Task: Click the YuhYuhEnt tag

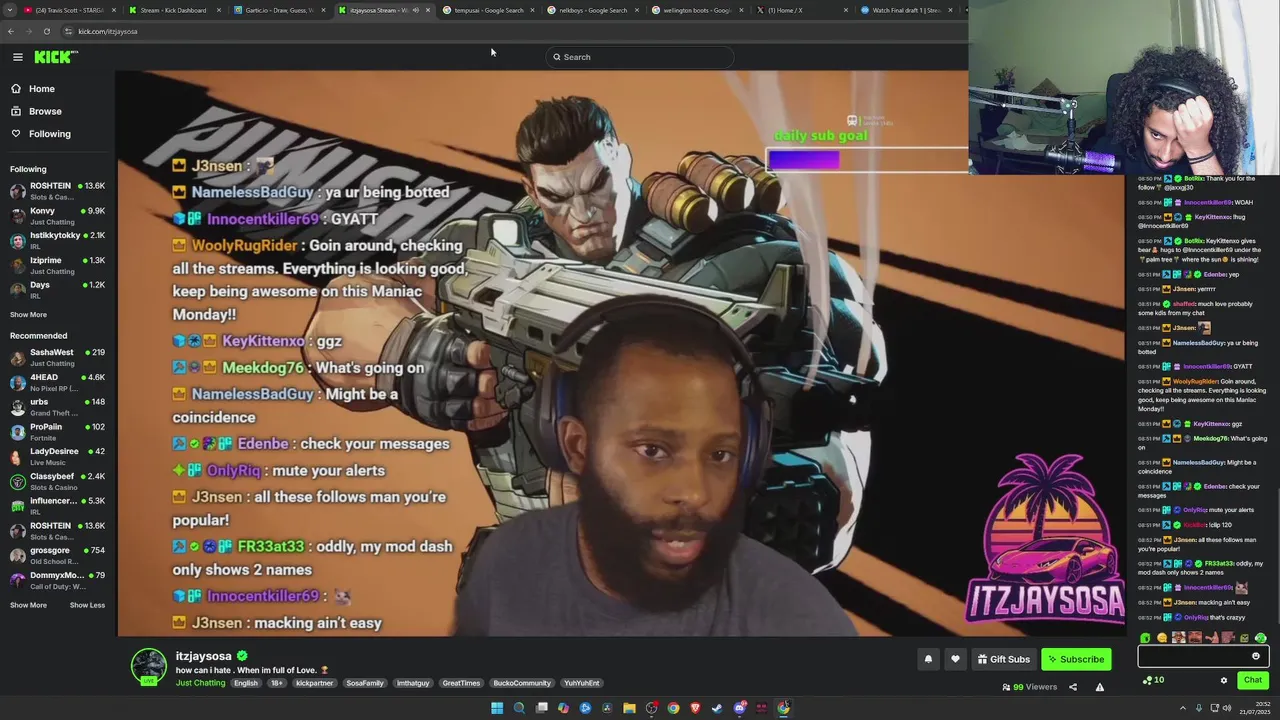Action: (581, 683)
